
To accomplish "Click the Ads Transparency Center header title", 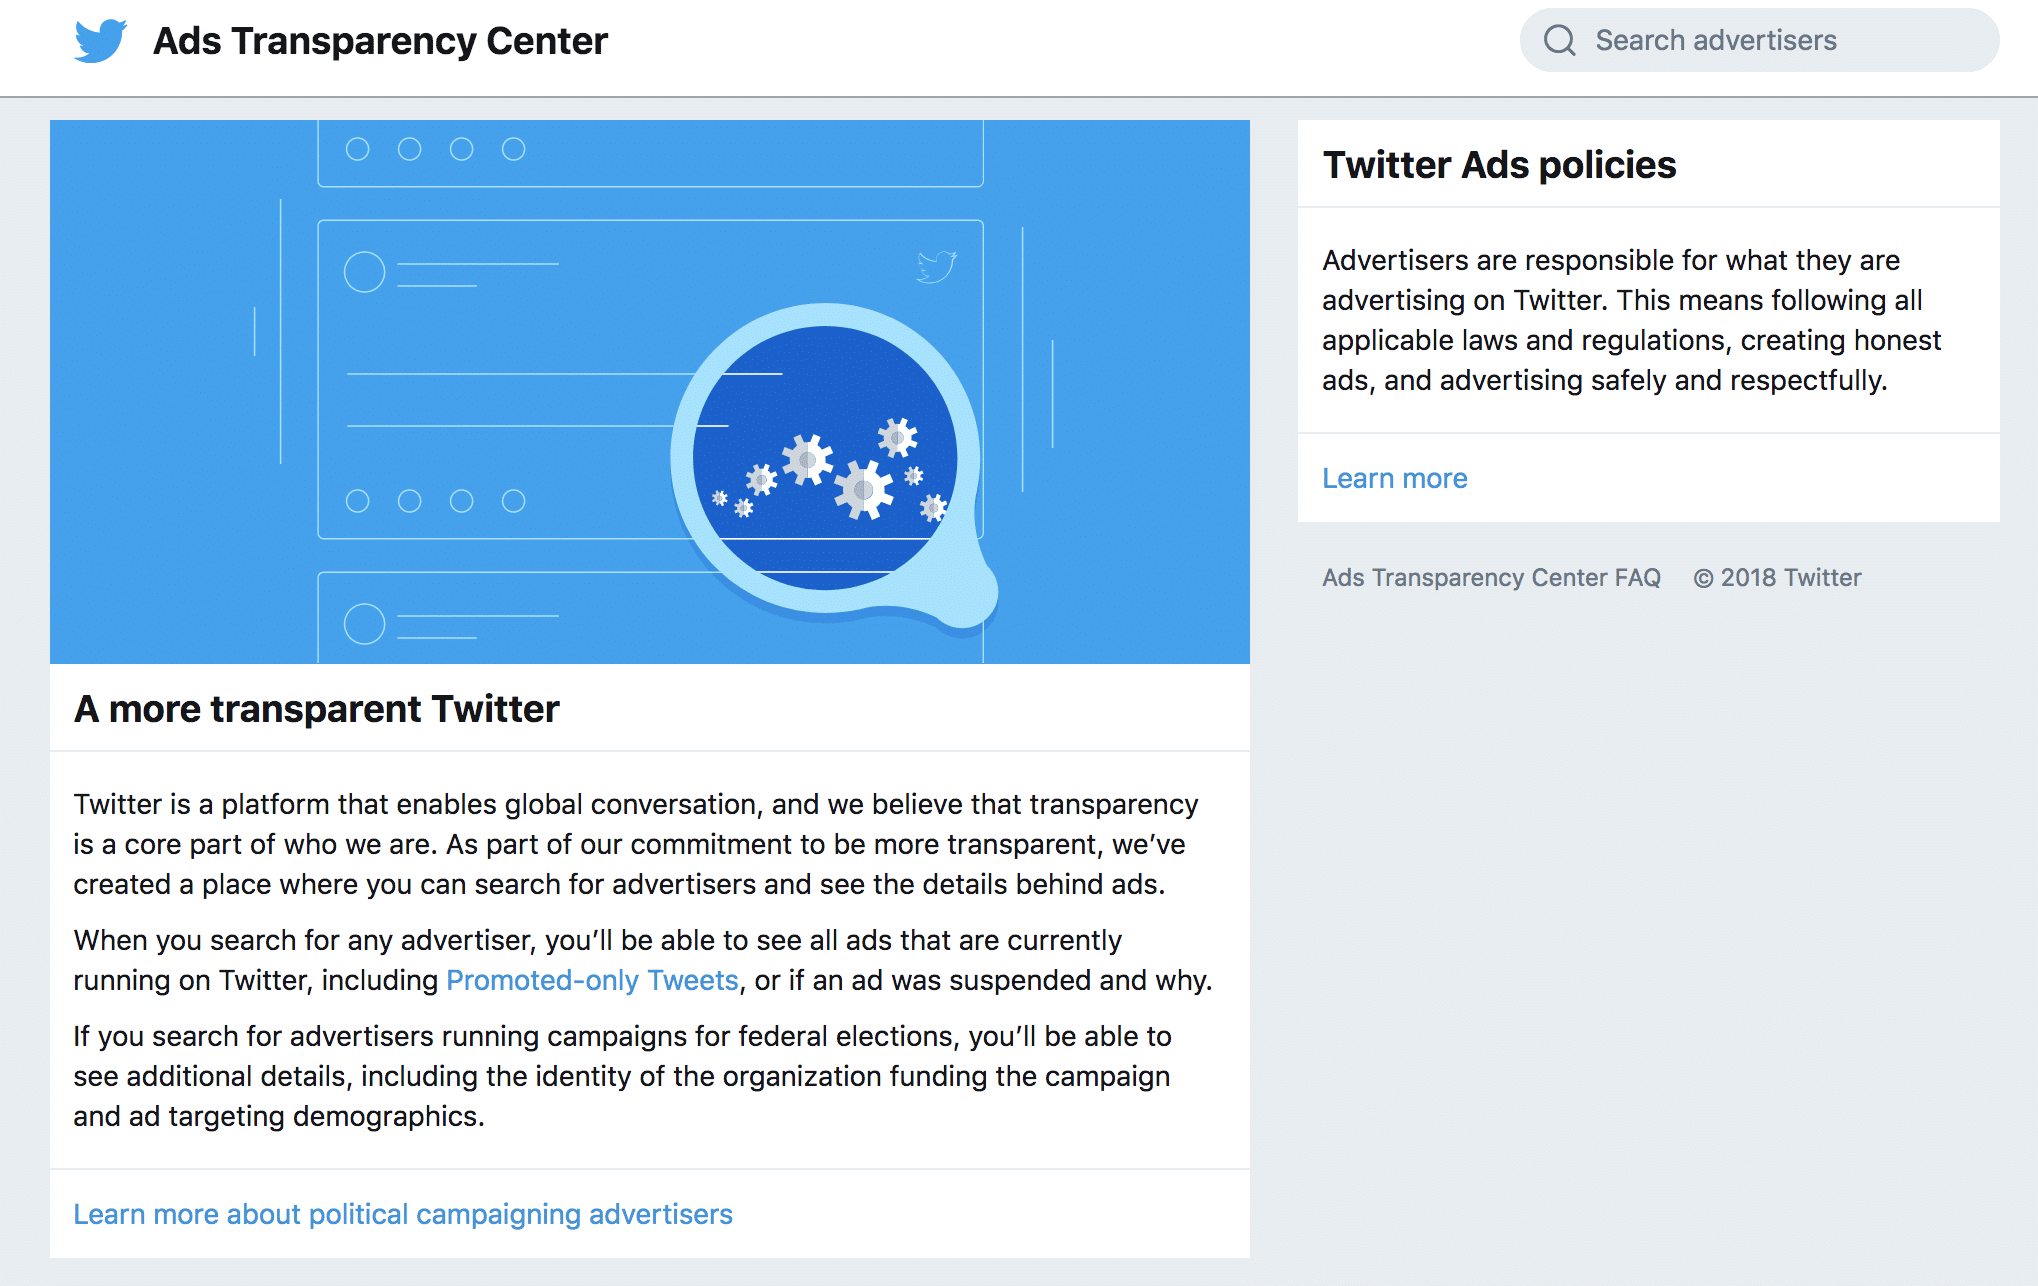I will [x=380, y=41].
